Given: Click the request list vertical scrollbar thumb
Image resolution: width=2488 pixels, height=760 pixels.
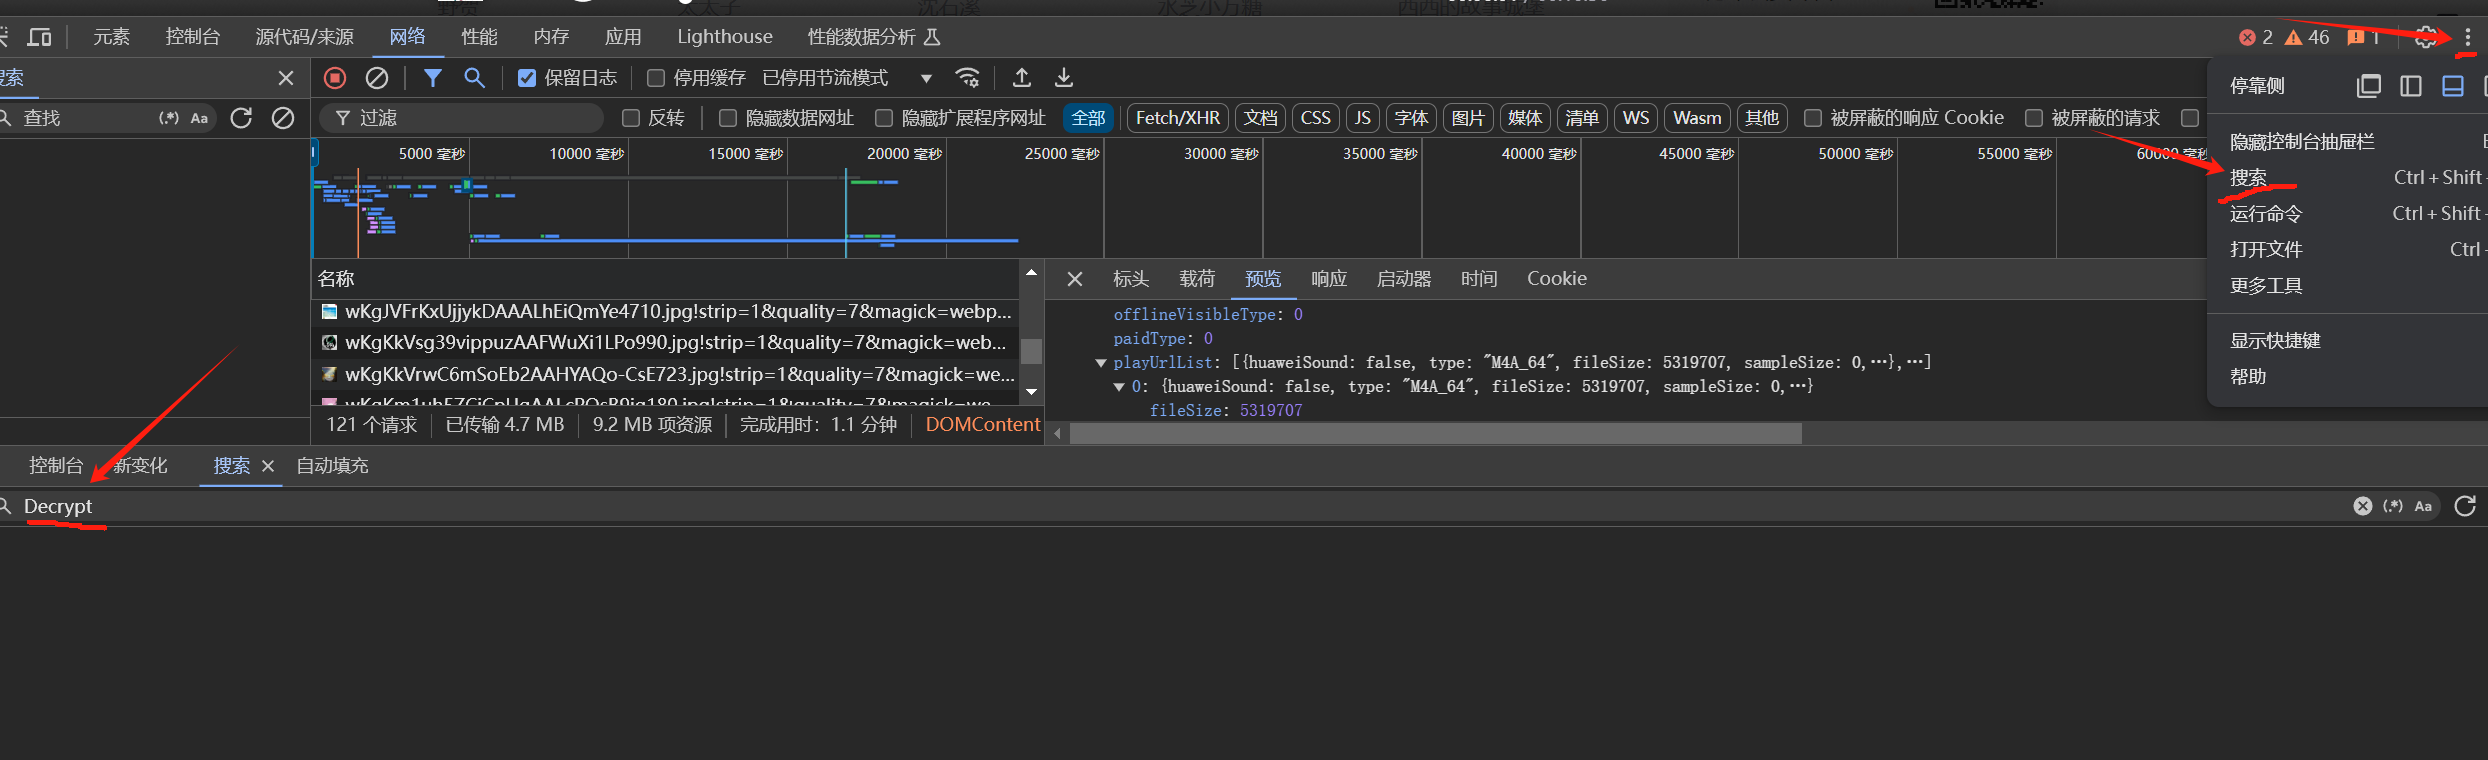Looking at the screenshot, I should 1031,351.
